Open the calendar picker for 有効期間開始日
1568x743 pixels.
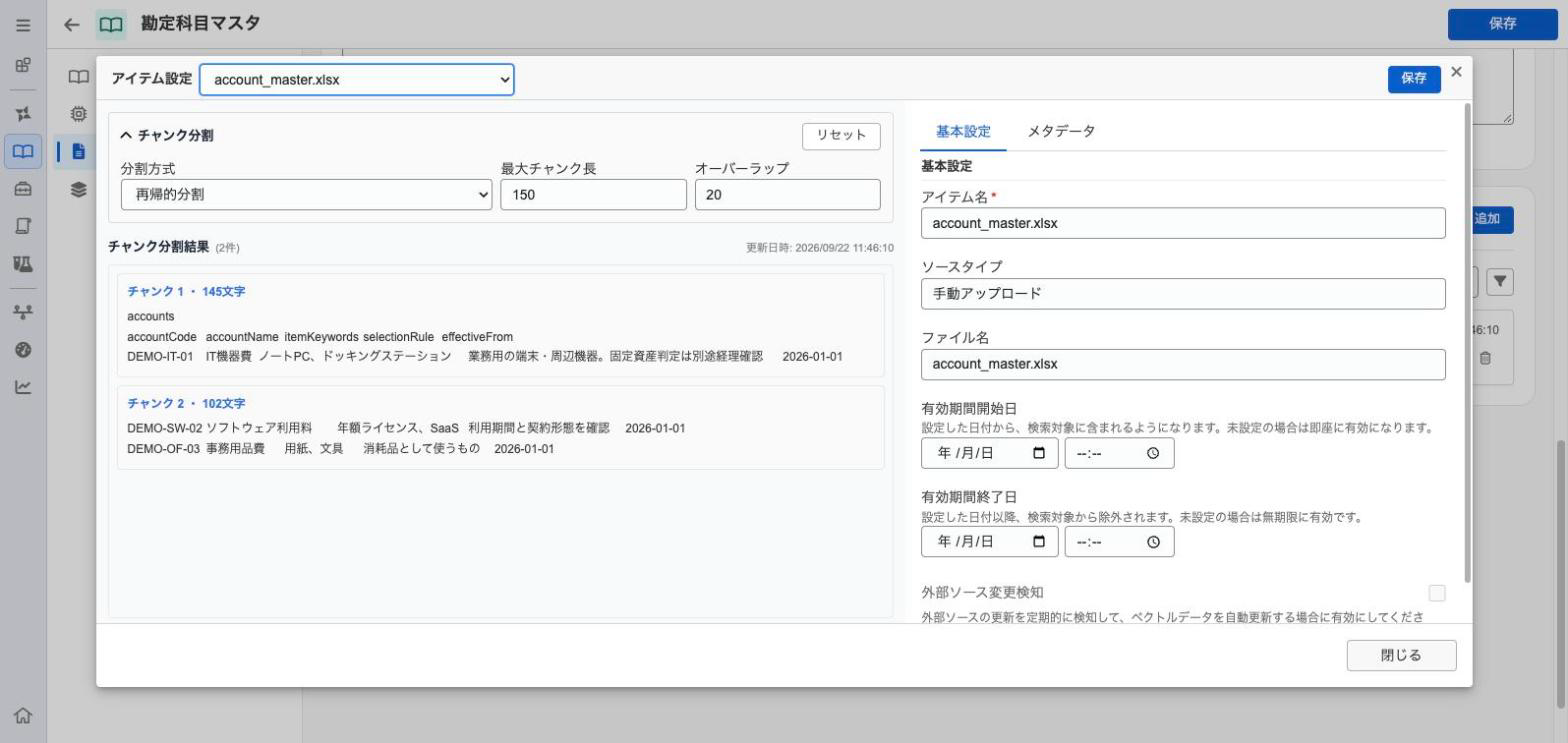pos(1039,453)
